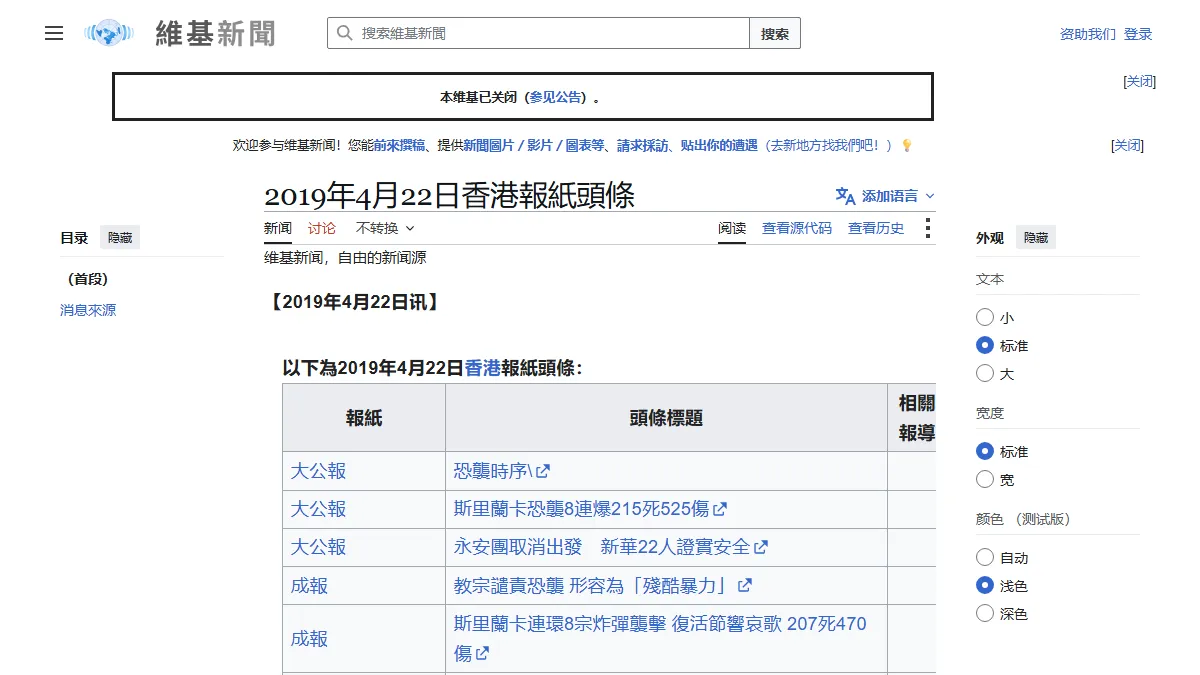Open the 参见公告 announcement link
This screenshot has height=675, width=1200.
click(555, 97)
